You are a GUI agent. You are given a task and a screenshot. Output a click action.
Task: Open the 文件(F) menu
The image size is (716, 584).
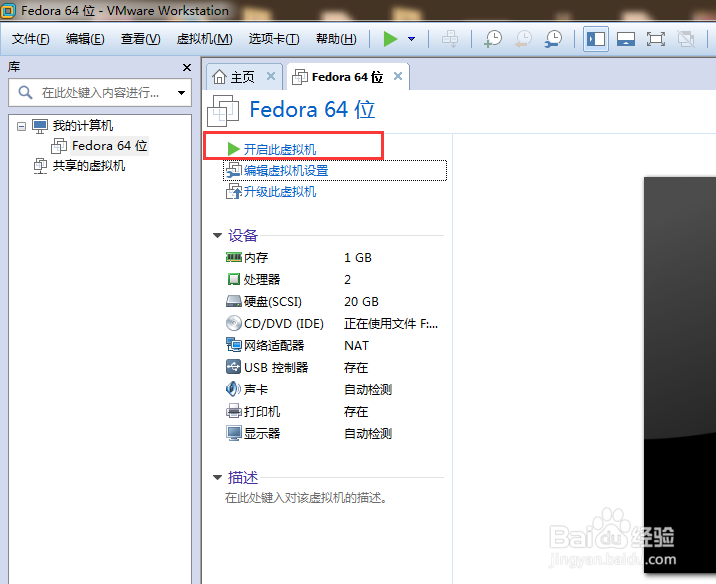click(x=30, y=39)
